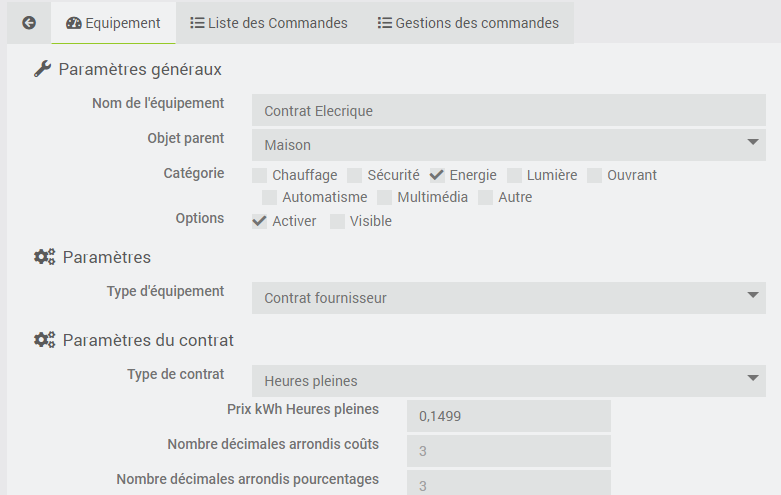Enable the Chauffage category checkbox
The image size is (781, 495).
(x=260, y=176)
